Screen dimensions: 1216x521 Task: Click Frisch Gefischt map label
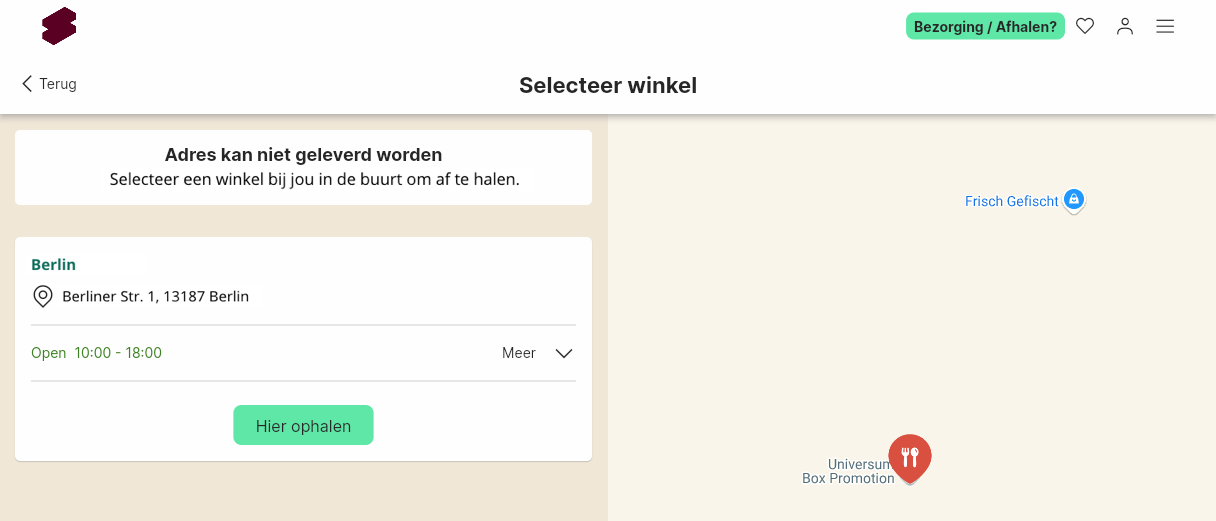[1011, 201]
